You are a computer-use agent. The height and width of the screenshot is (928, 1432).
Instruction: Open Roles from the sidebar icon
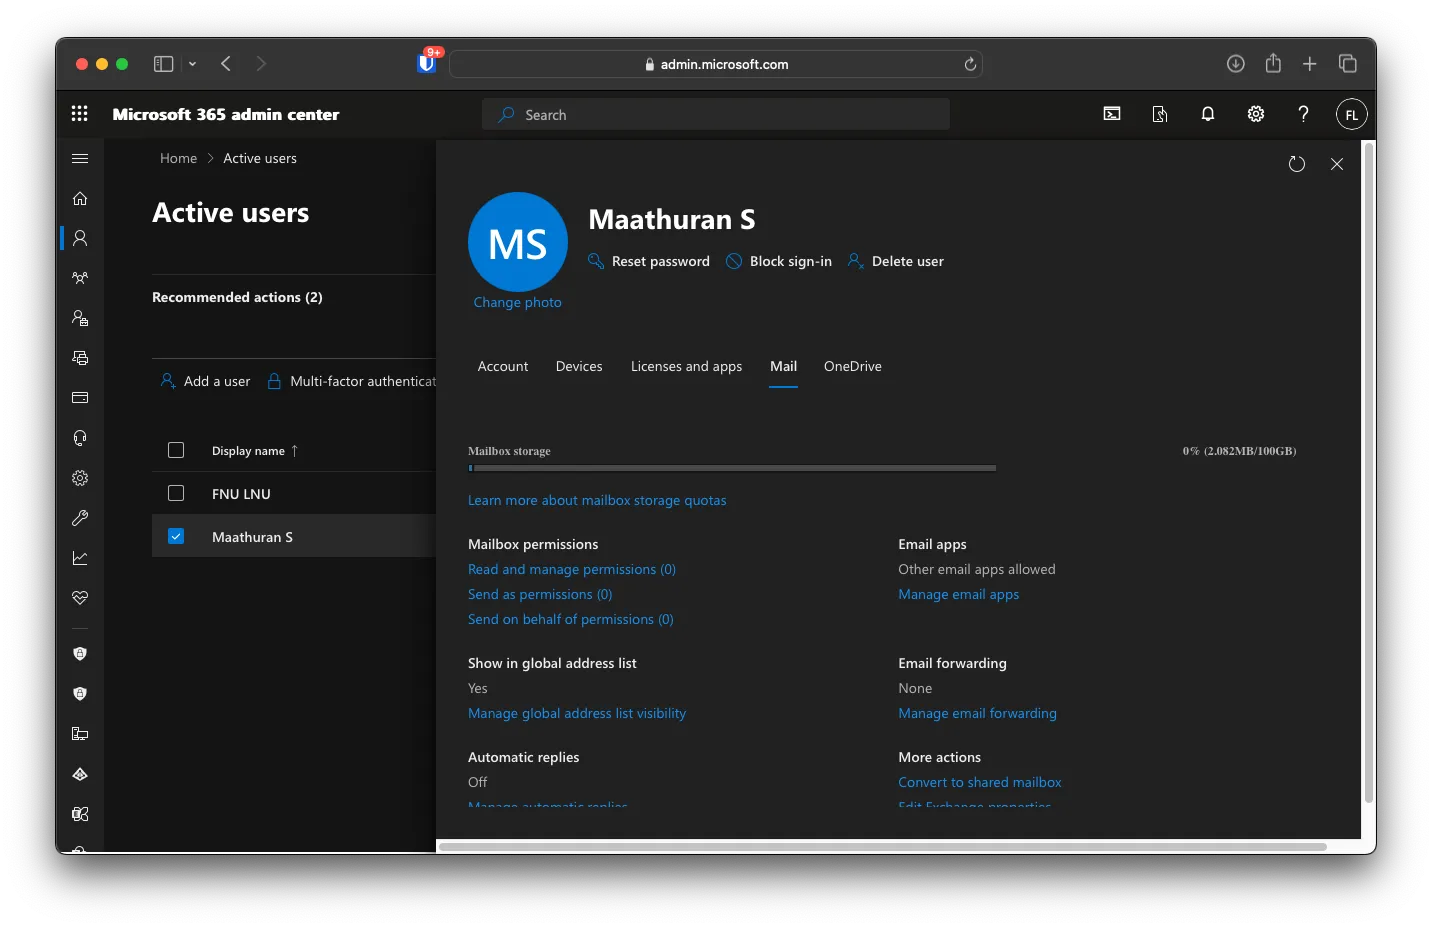(80, 318)
